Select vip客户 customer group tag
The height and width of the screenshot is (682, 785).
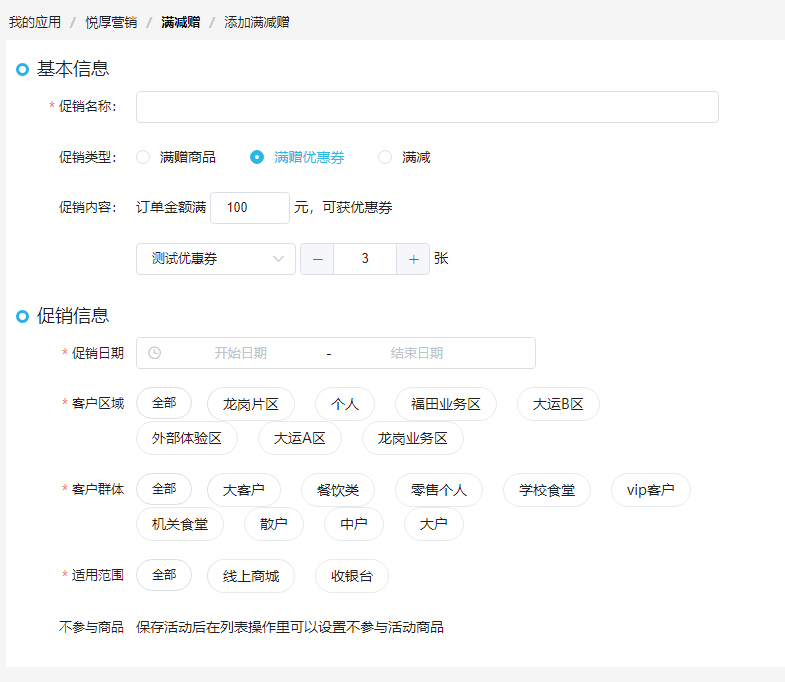[x=650, y=490]
